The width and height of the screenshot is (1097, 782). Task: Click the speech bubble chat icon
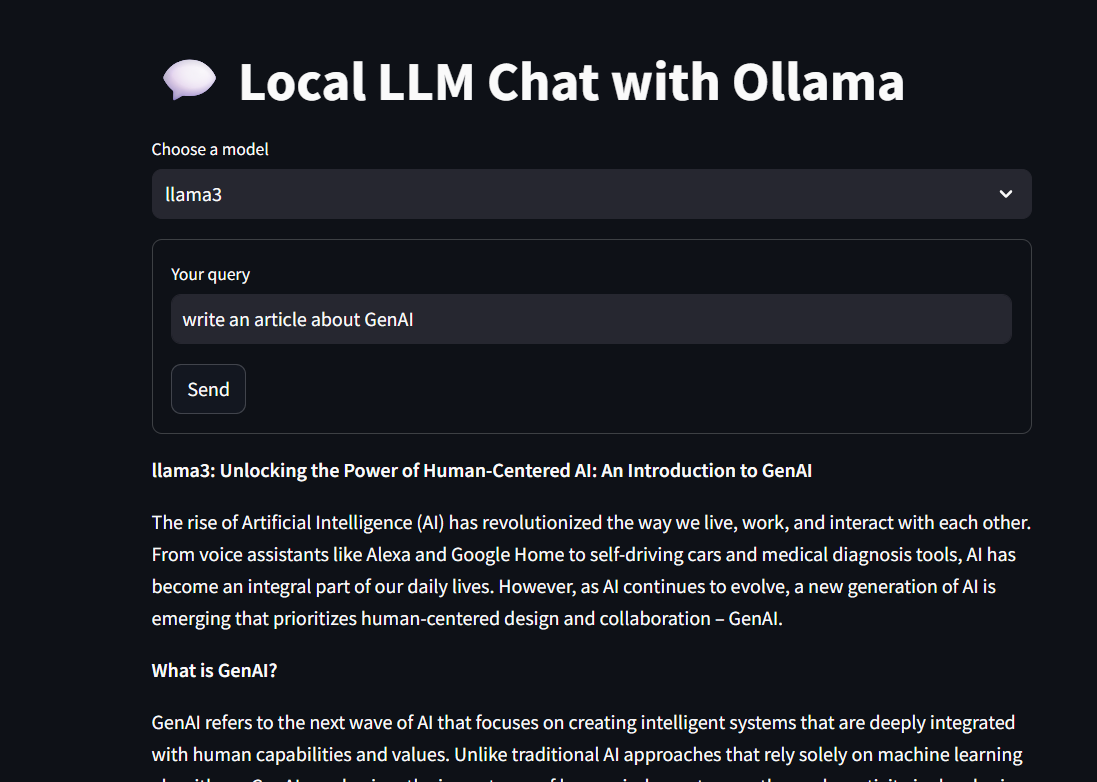point(189,80)
